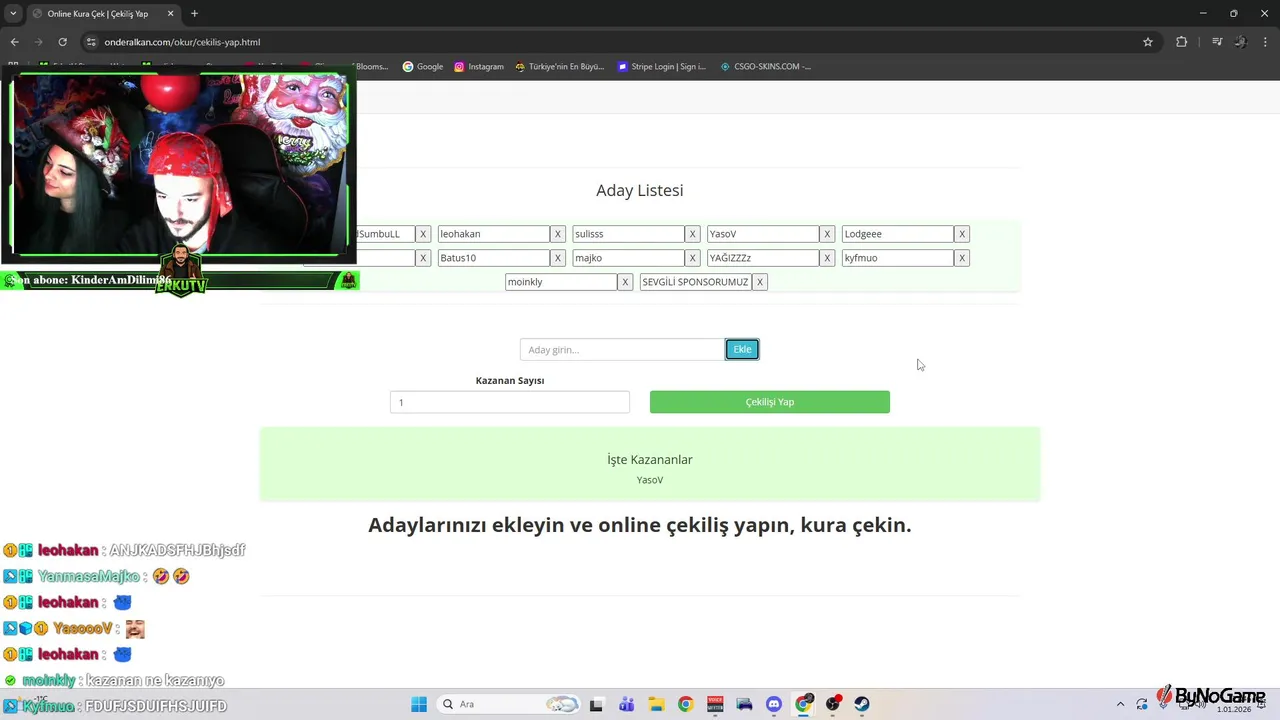
Task: Remove YAĞIZZZz from the candidate list
Action: pyautogui.click(x=827, y=258)
